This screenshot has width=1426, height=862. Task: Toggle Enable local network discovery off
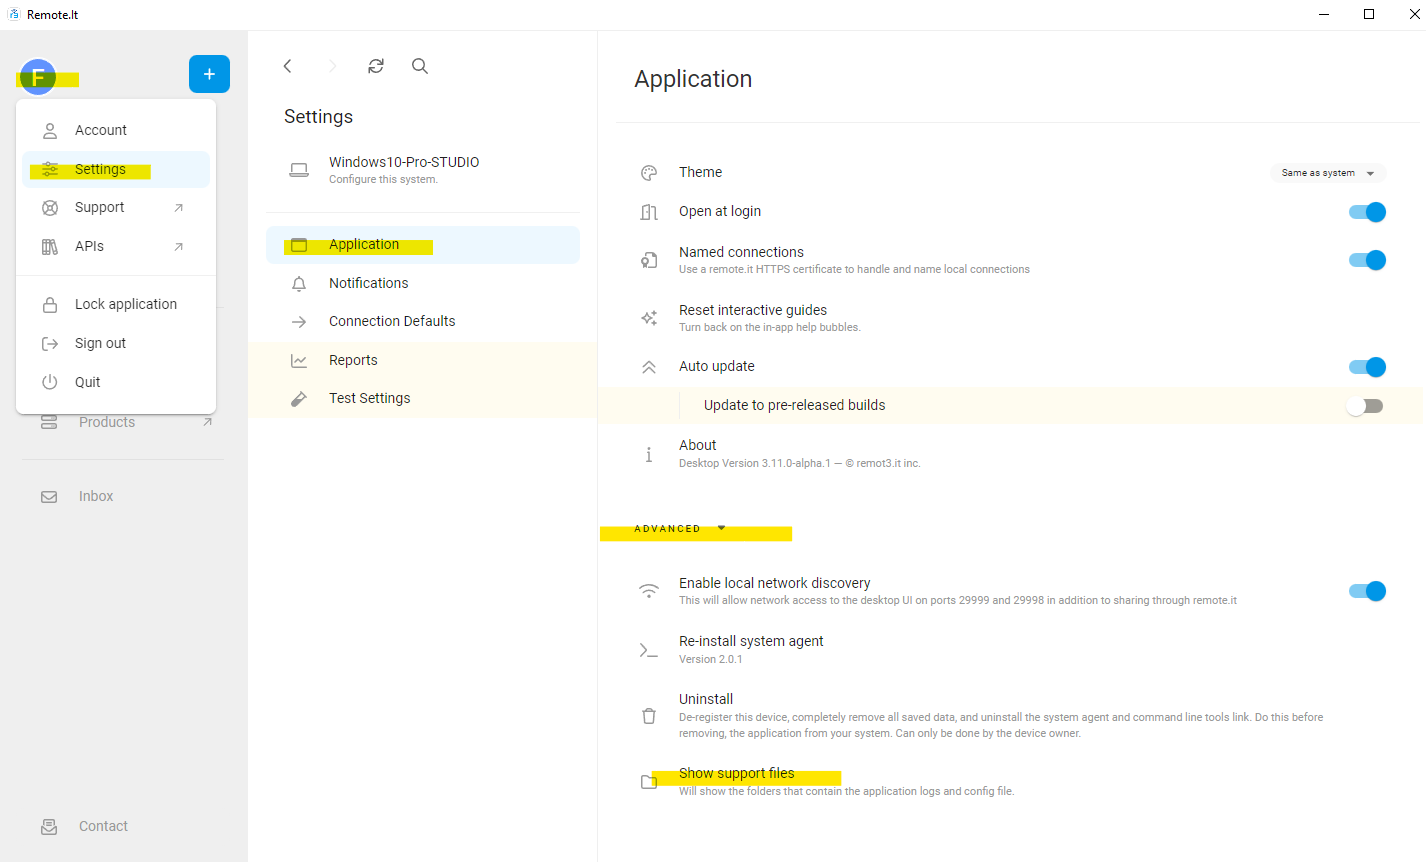click(x=1367, y=591)
